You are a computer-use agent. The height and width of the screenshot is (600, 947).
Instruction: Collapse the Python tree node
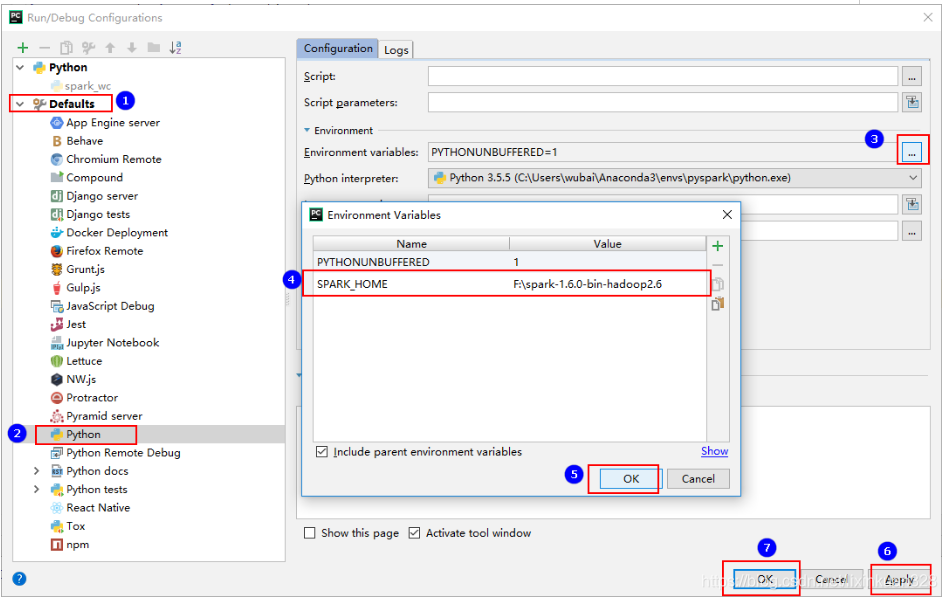[x=18, y=67]
